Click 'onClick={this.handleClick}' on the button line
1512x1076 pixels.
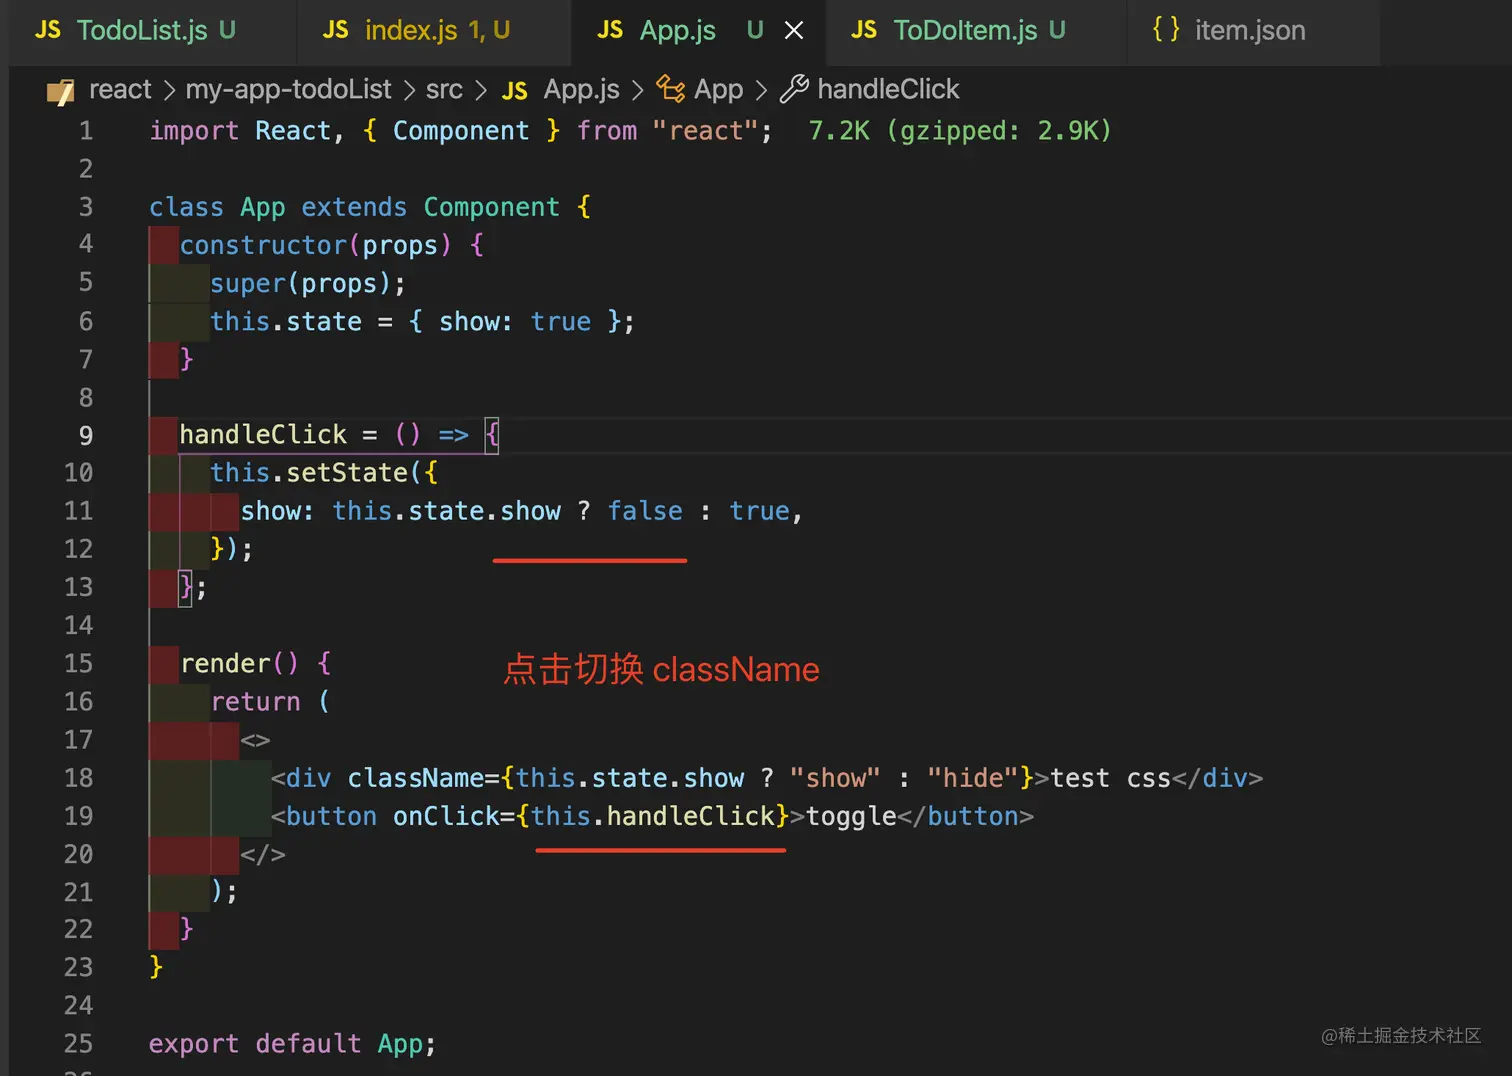[x=591, y=816]
